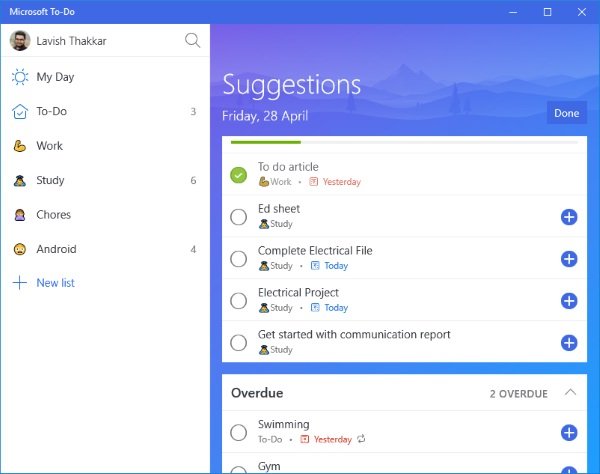Image resolution: width=600 pixels, height=474 pixels.
Task: Click the Android count 4
Action: [193, 249]
